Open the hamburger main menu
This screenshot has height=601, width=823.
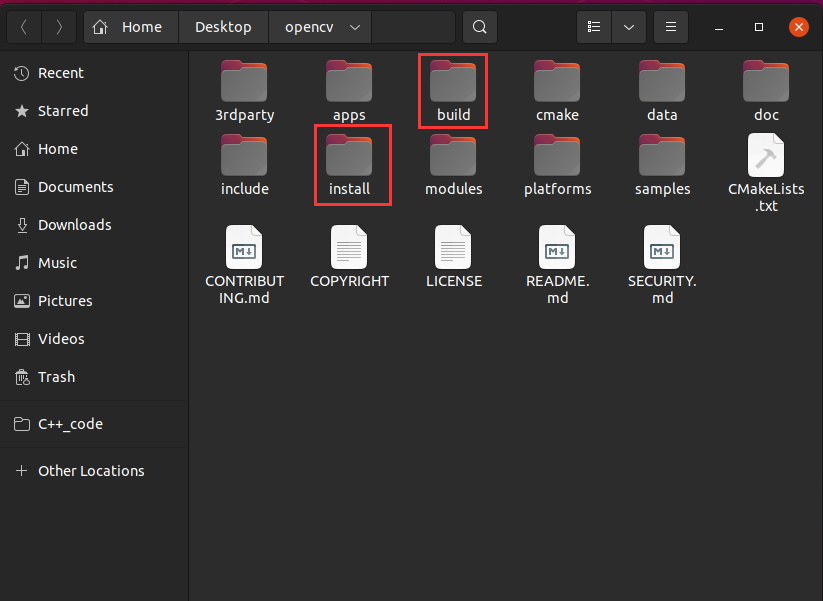tap(670, 27)
